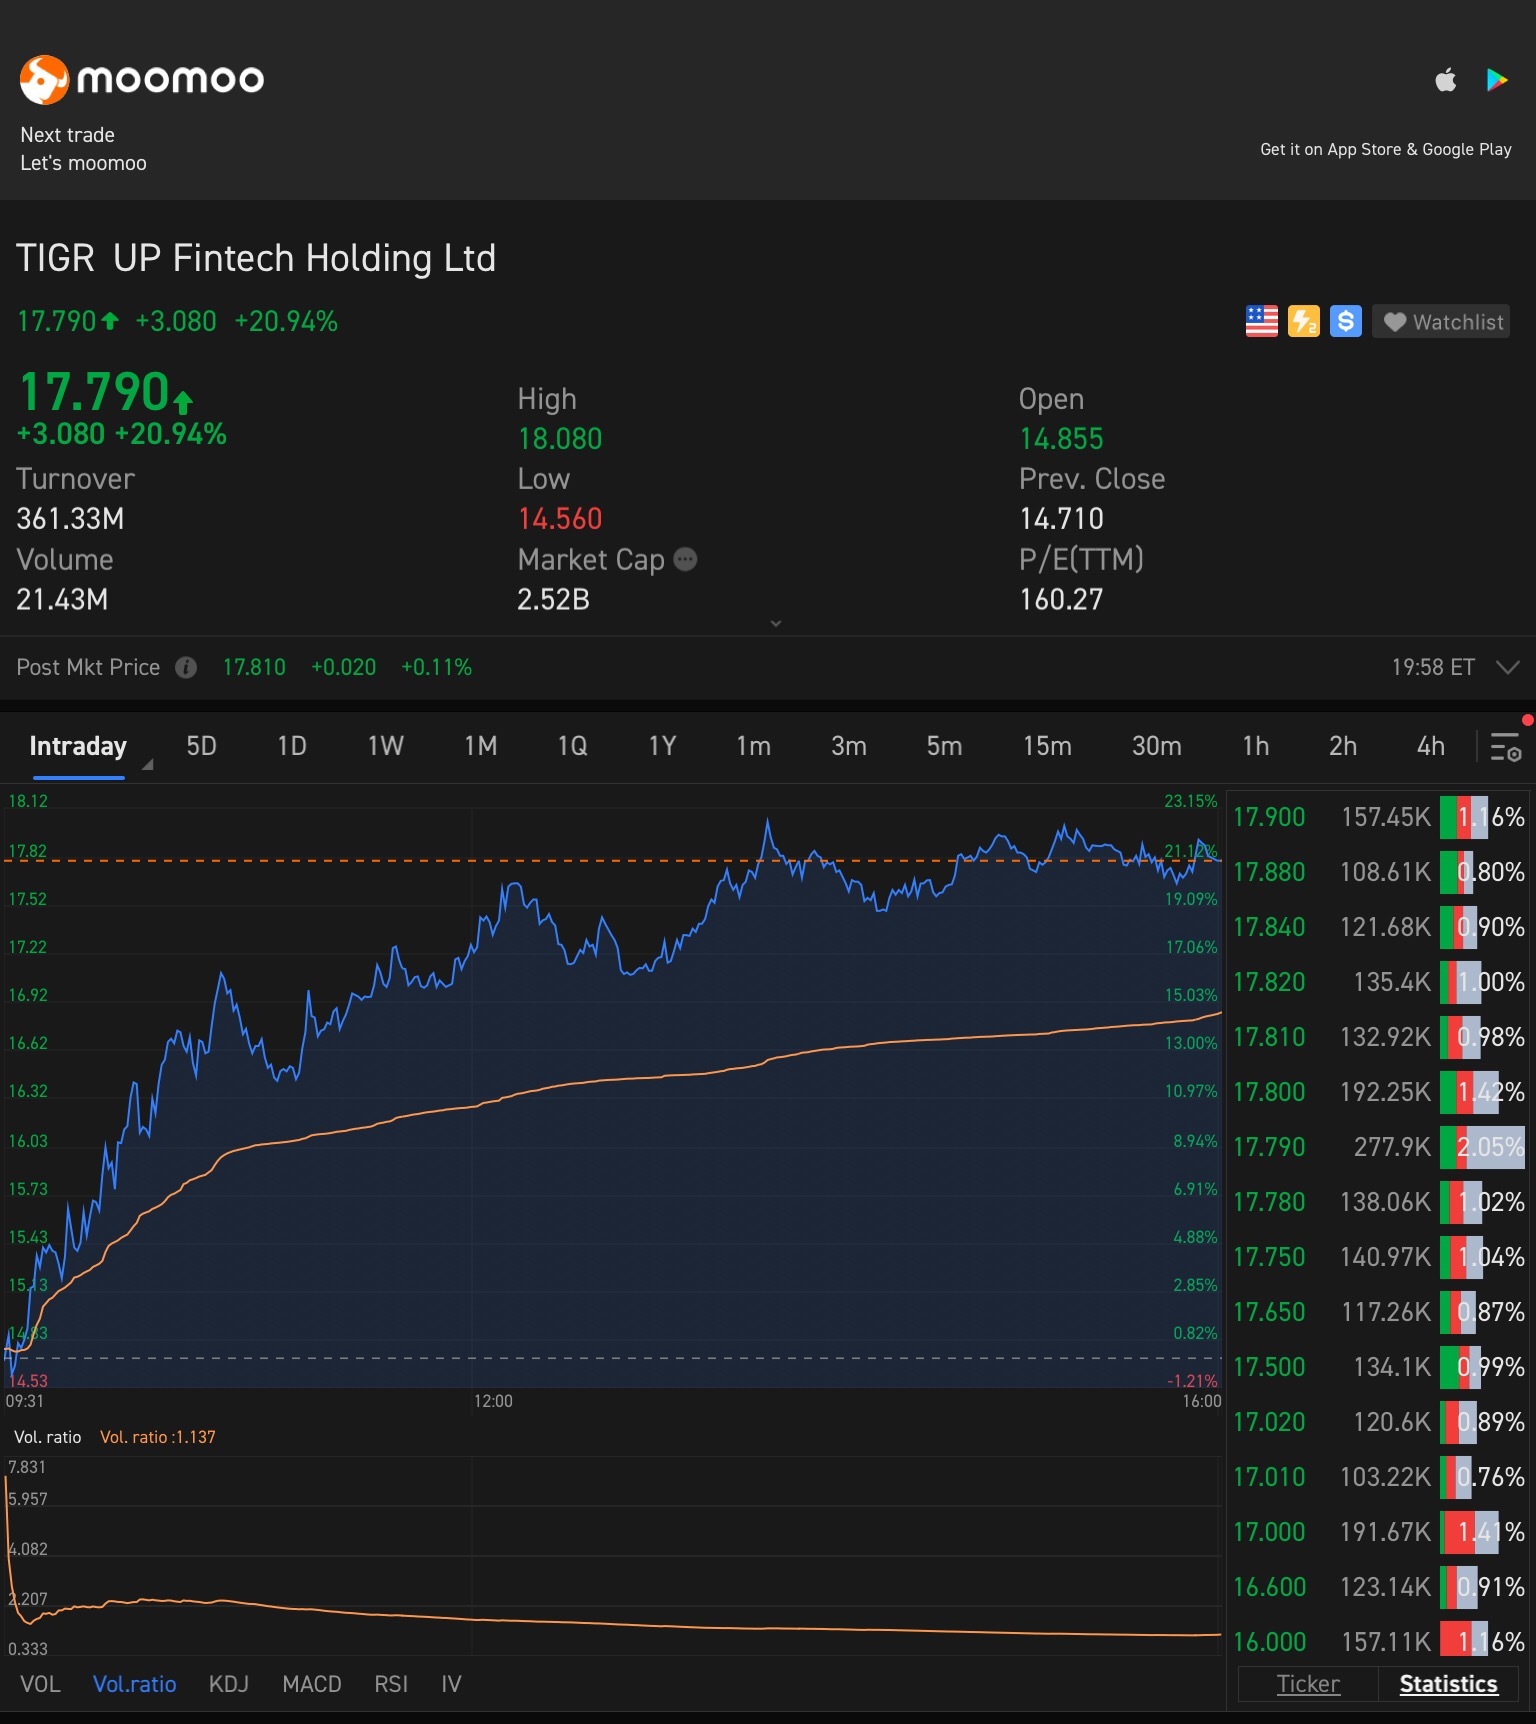The width and height of the screenshot is (1536, 1724).
Task: Select the Vol.ratio indicator
Action: coord(134,1684)
